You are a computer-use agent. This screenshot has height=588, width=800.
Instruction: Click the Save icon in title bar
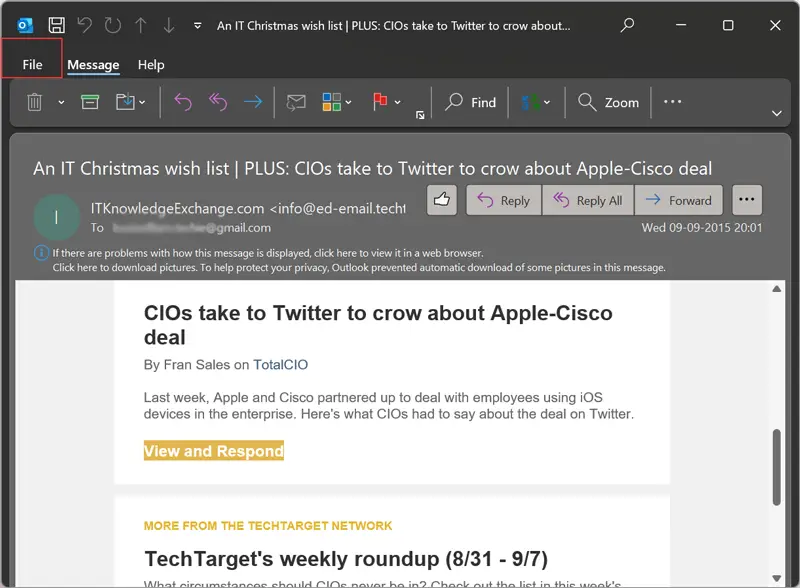click(57, 25)
